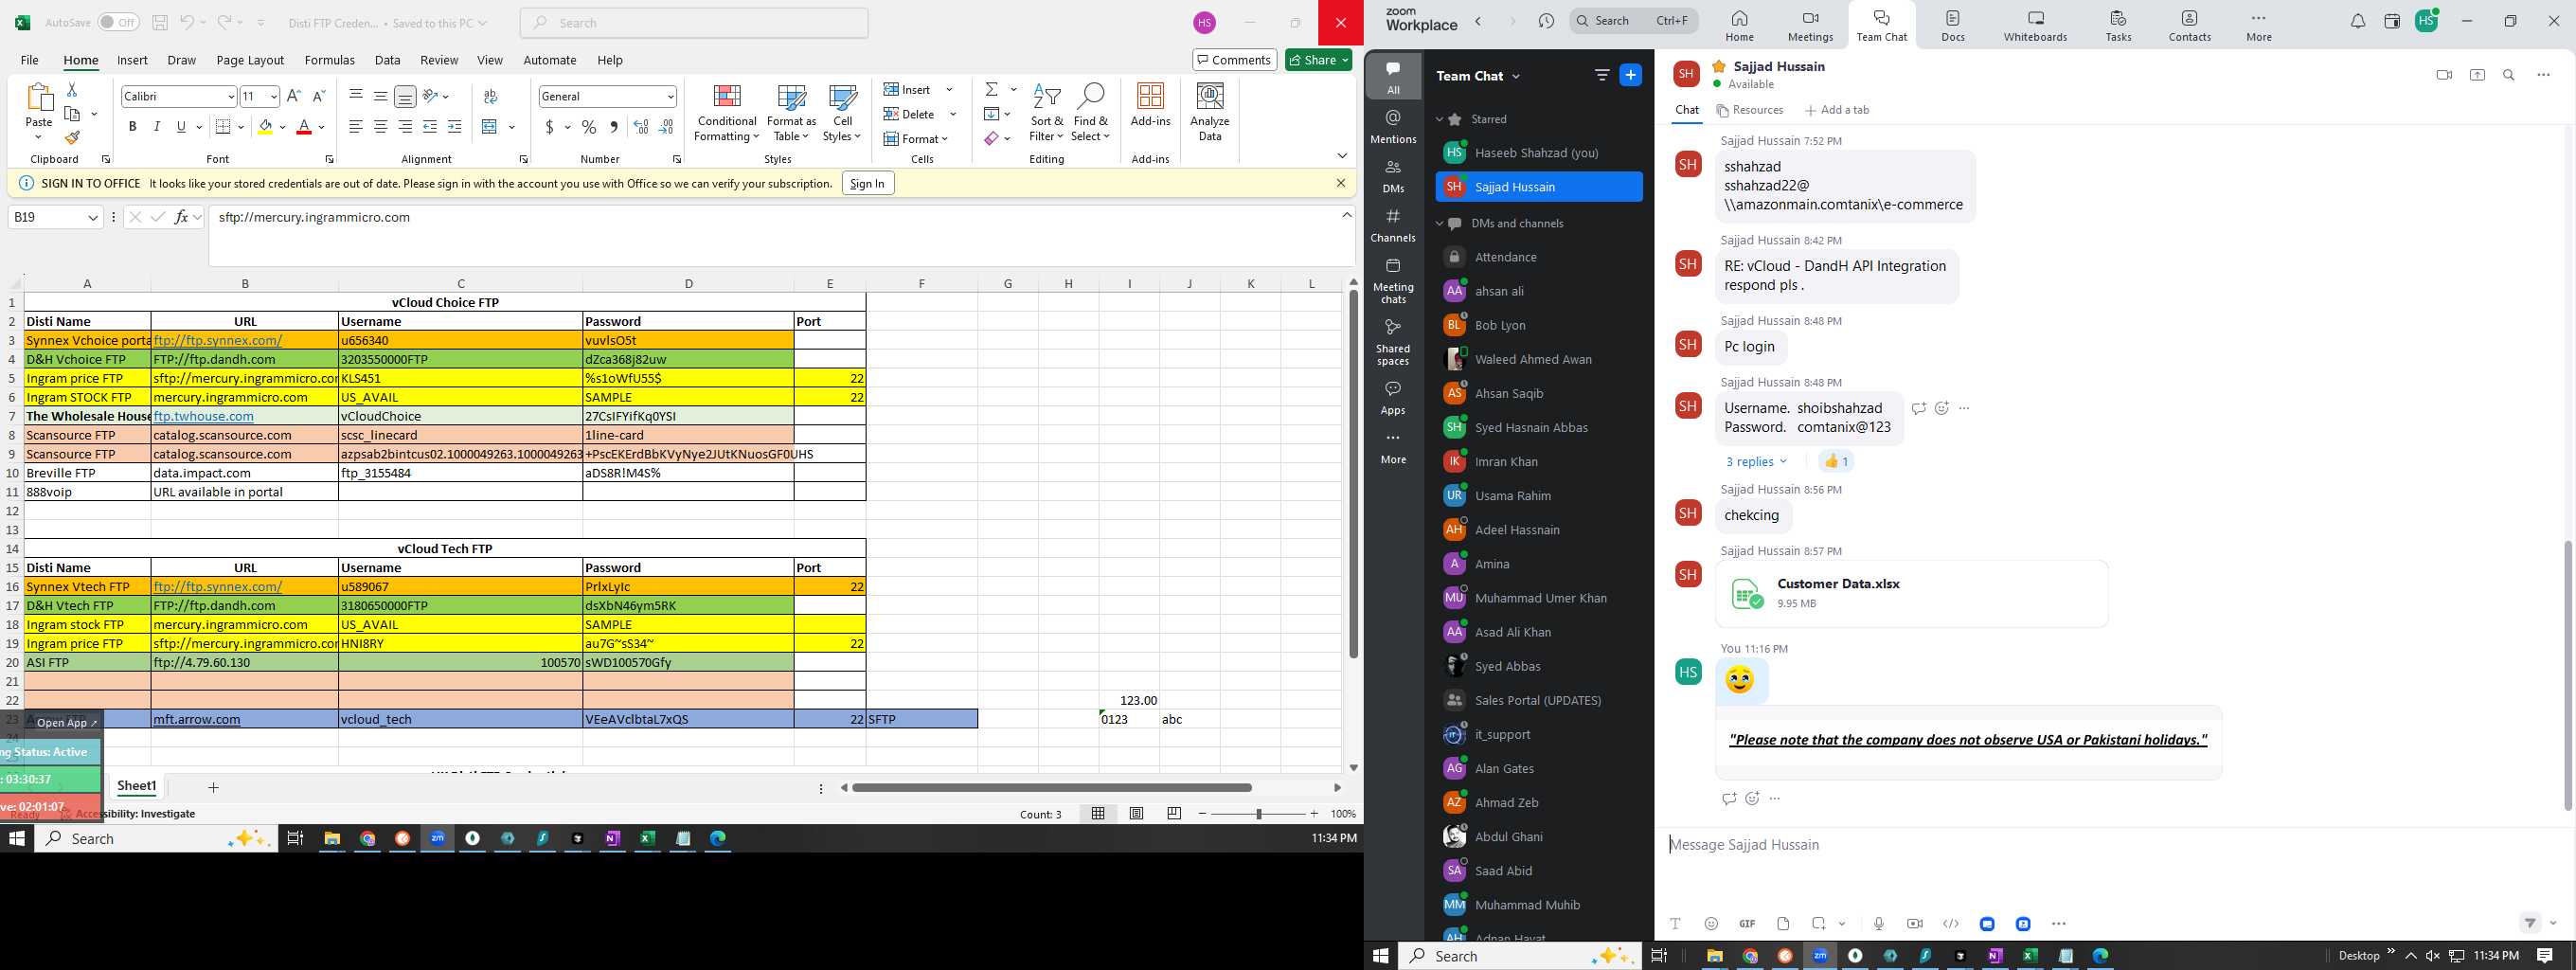
Task: Start video call with Sajjad Hussain
Action: 2444,75
